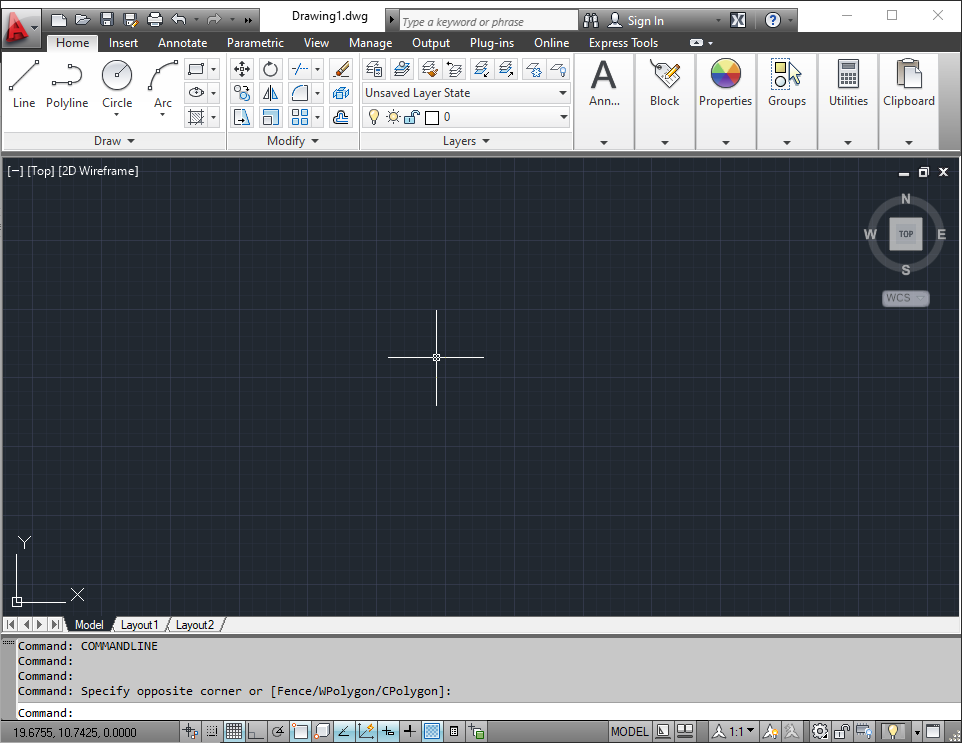
Task: Click the Layer Isolate icon
Action: pos(482,69)
